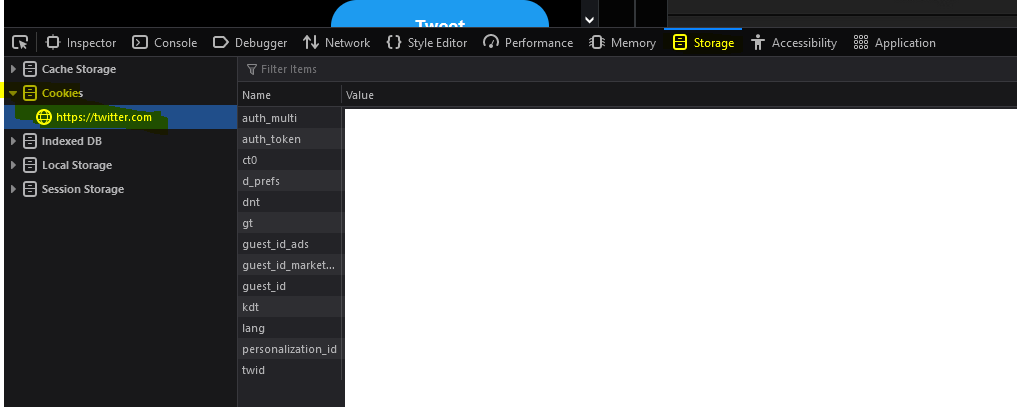Select the Local Storage database icon
1017x407 pixels.
point(30,165)
